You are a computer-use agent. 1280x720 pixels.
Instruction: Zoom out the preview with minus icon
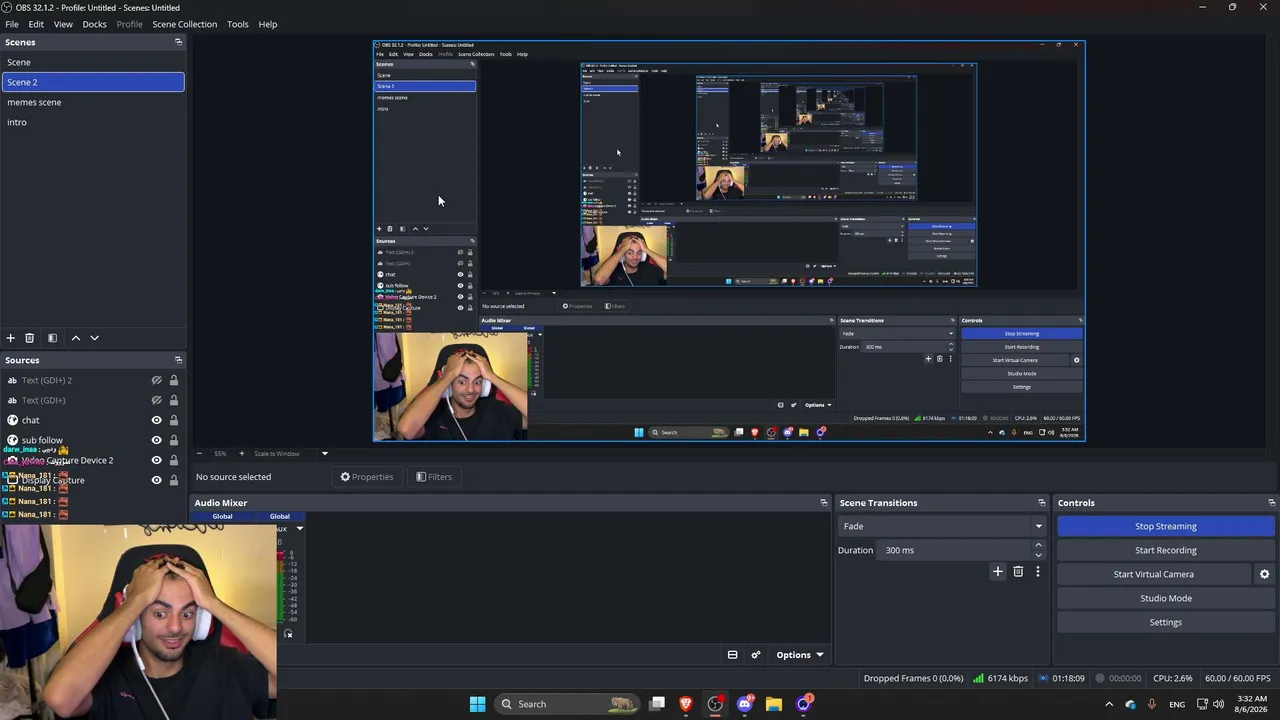(199, 454)
